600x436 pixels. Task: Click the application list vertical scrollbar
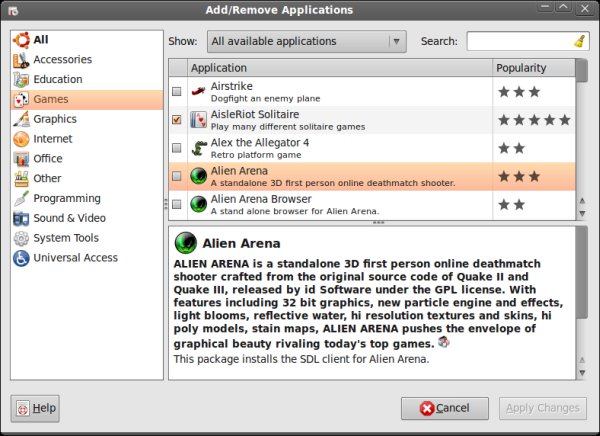[x=582, y=140]
